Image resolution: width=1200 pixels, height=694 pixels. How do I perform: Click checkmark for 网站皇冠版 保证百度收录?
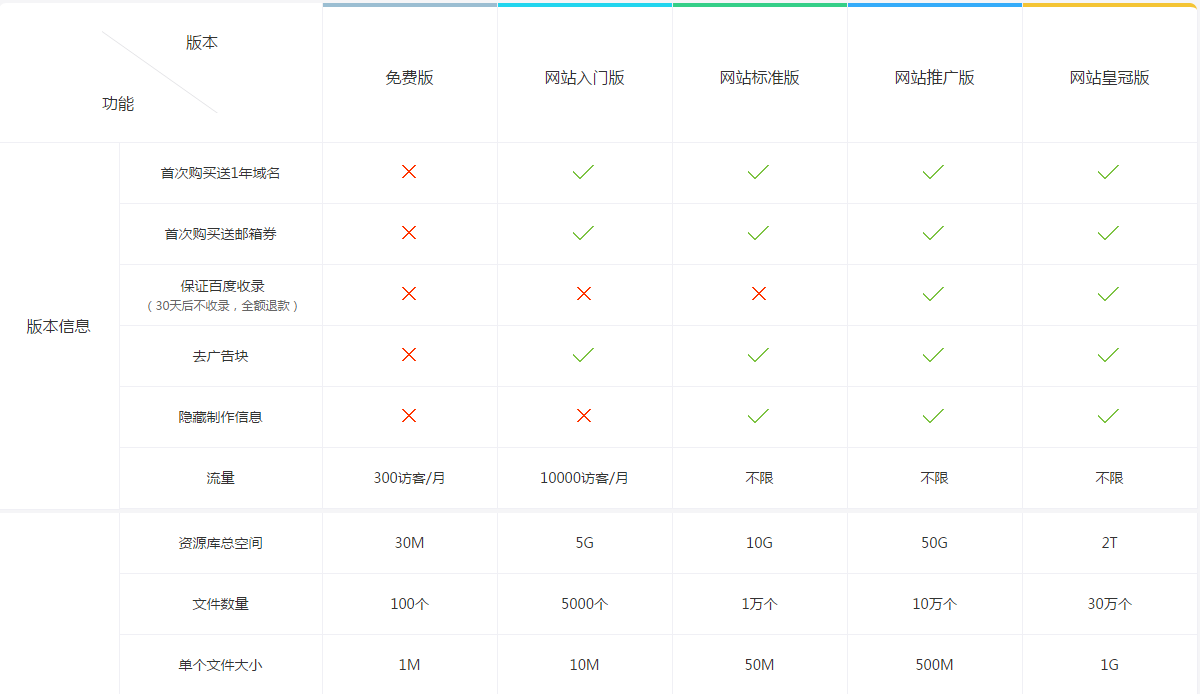tap(1109, 294)
